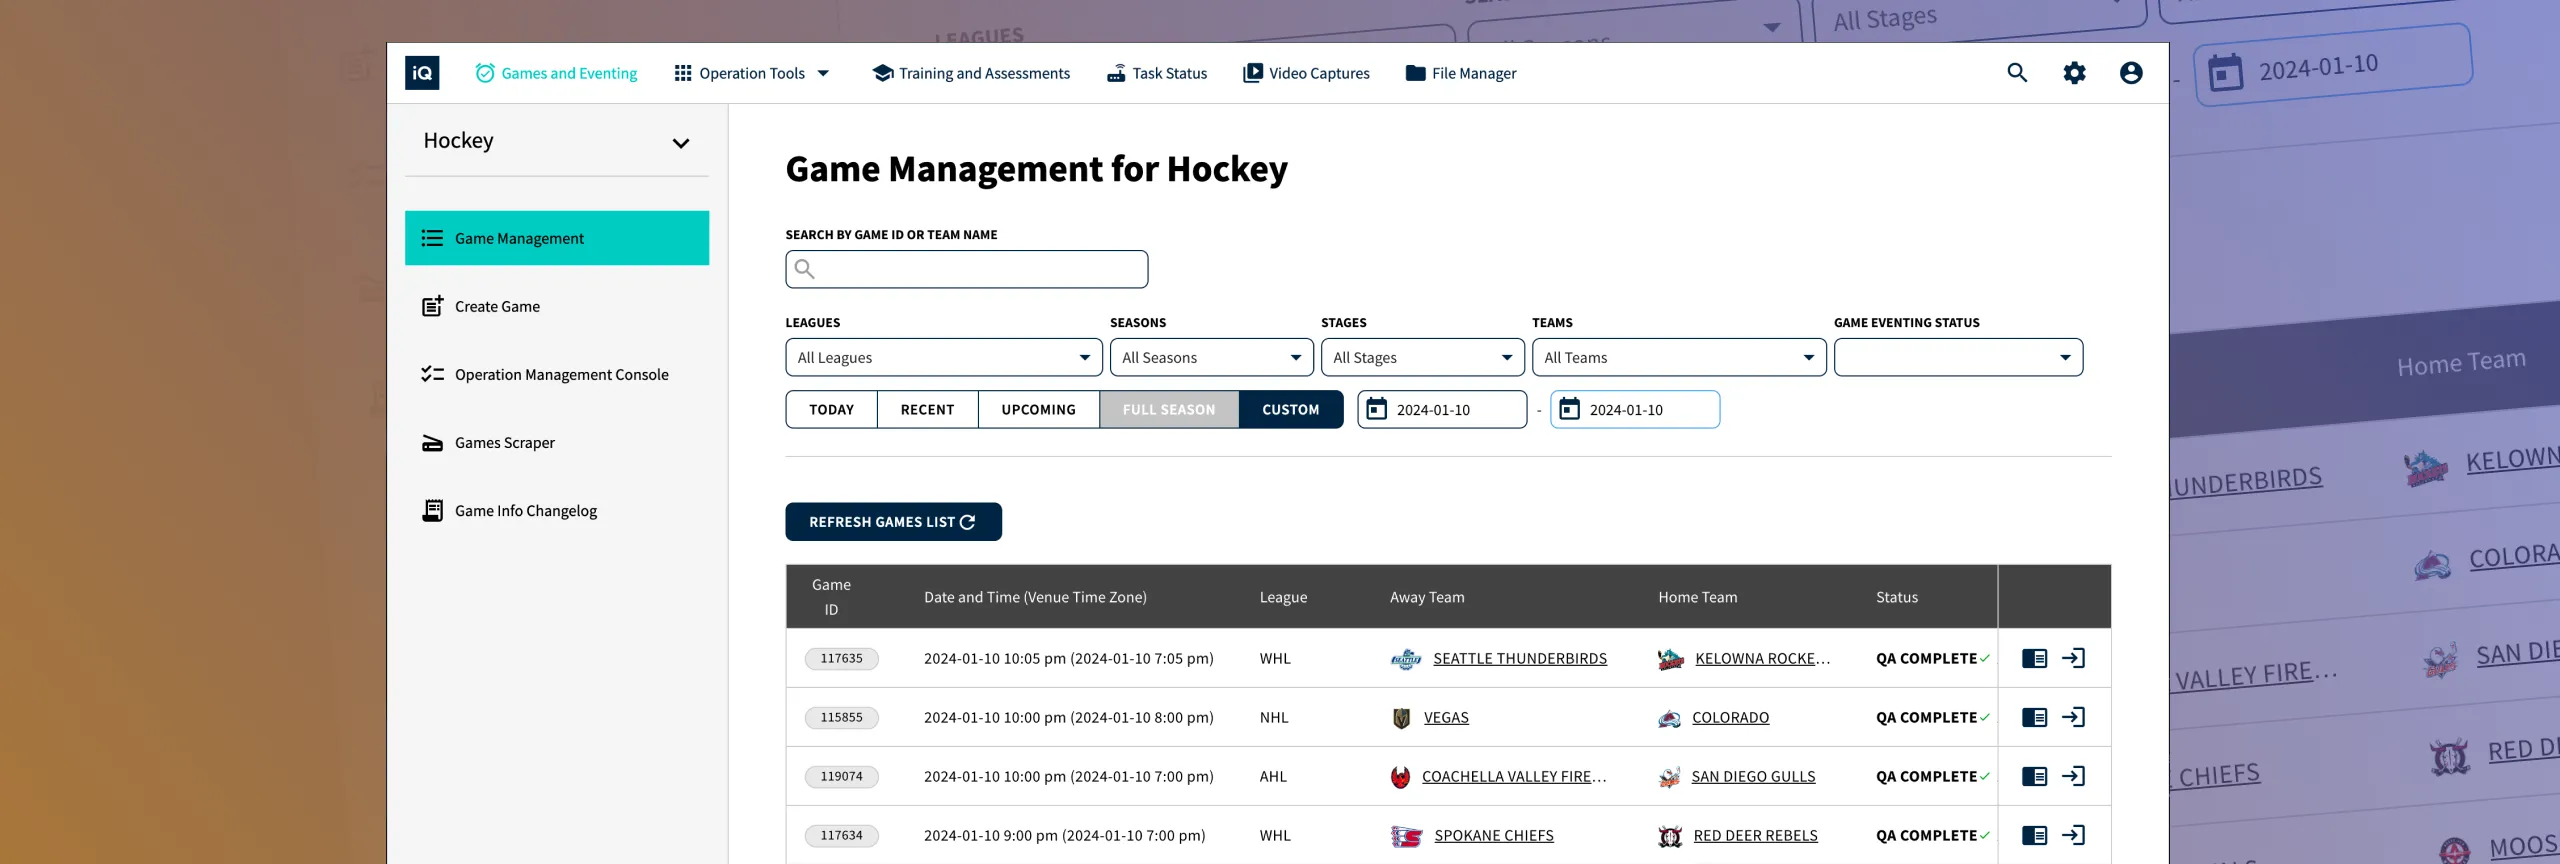The height and width of the screenshot is (864, 2560).
Task: Click Coachella Valley Firebirds logo
Action: point(1401,777)
